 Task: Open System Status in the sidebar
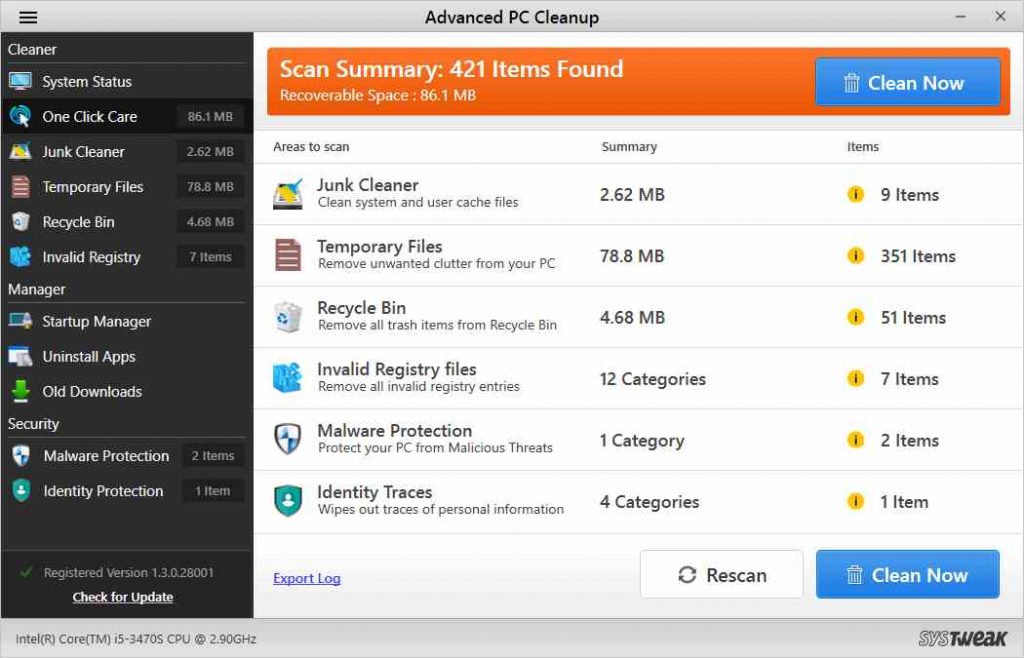[x=127, y=82]
